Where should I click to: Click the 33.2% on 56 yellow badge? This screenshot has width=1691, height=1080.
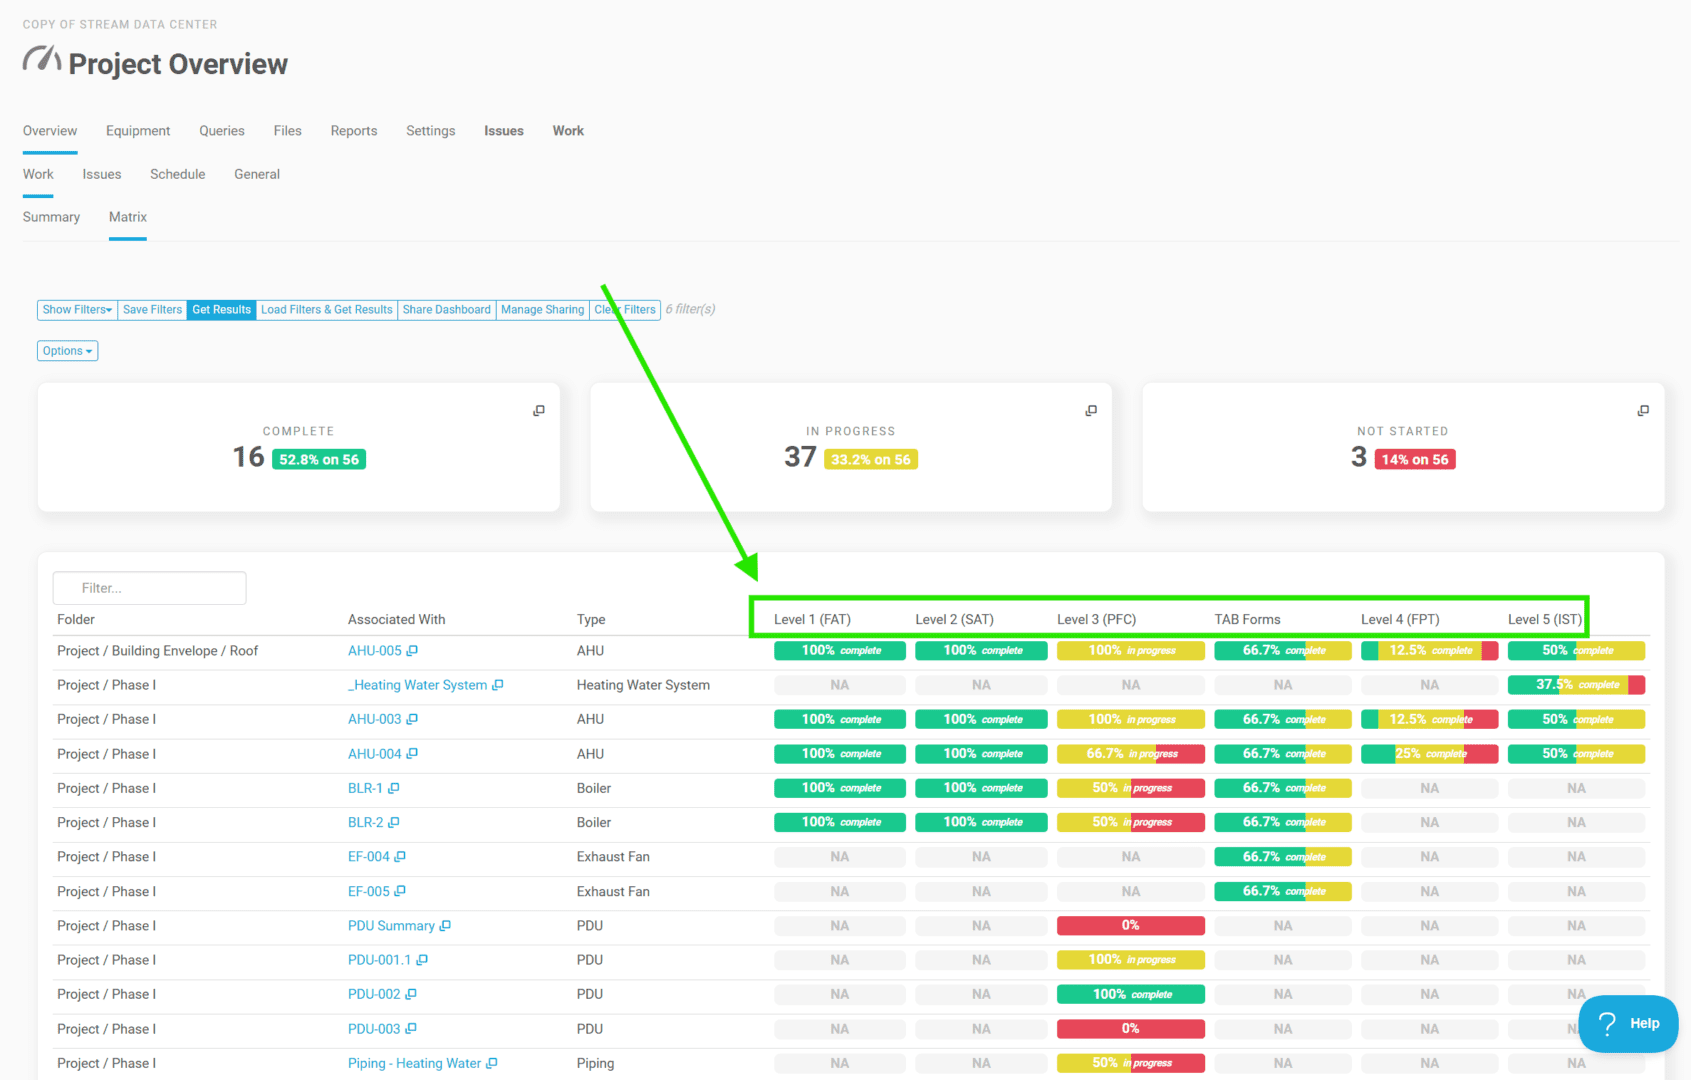coord(871,459)
